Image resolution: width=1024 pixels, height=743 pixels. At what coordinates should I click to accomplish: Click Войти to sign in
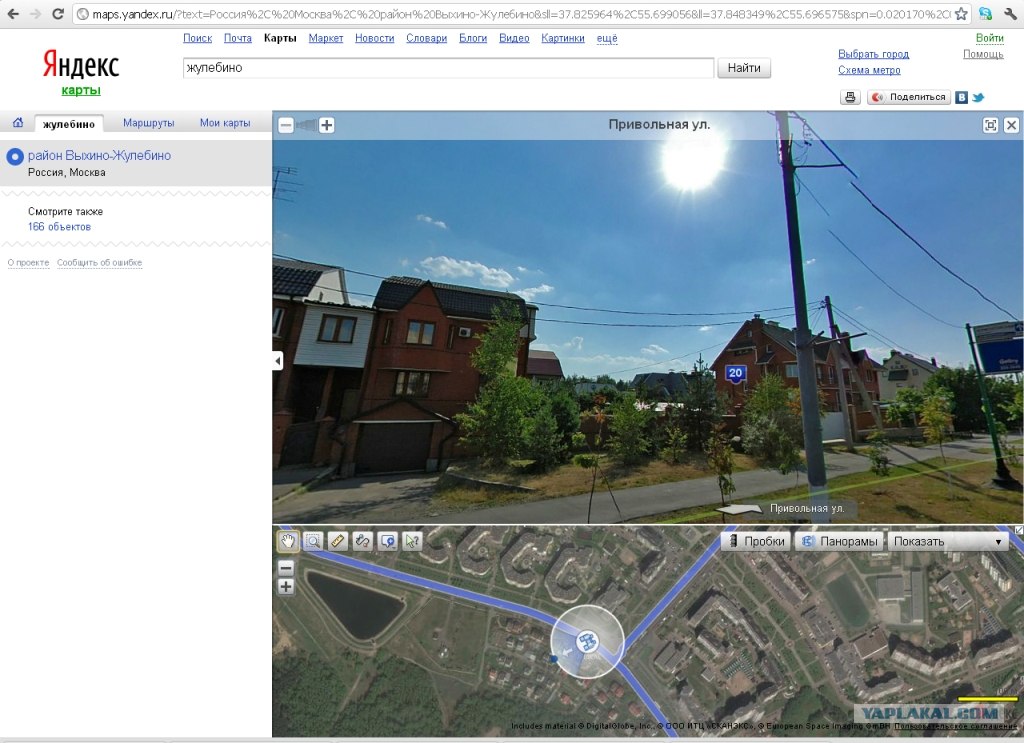989,39
